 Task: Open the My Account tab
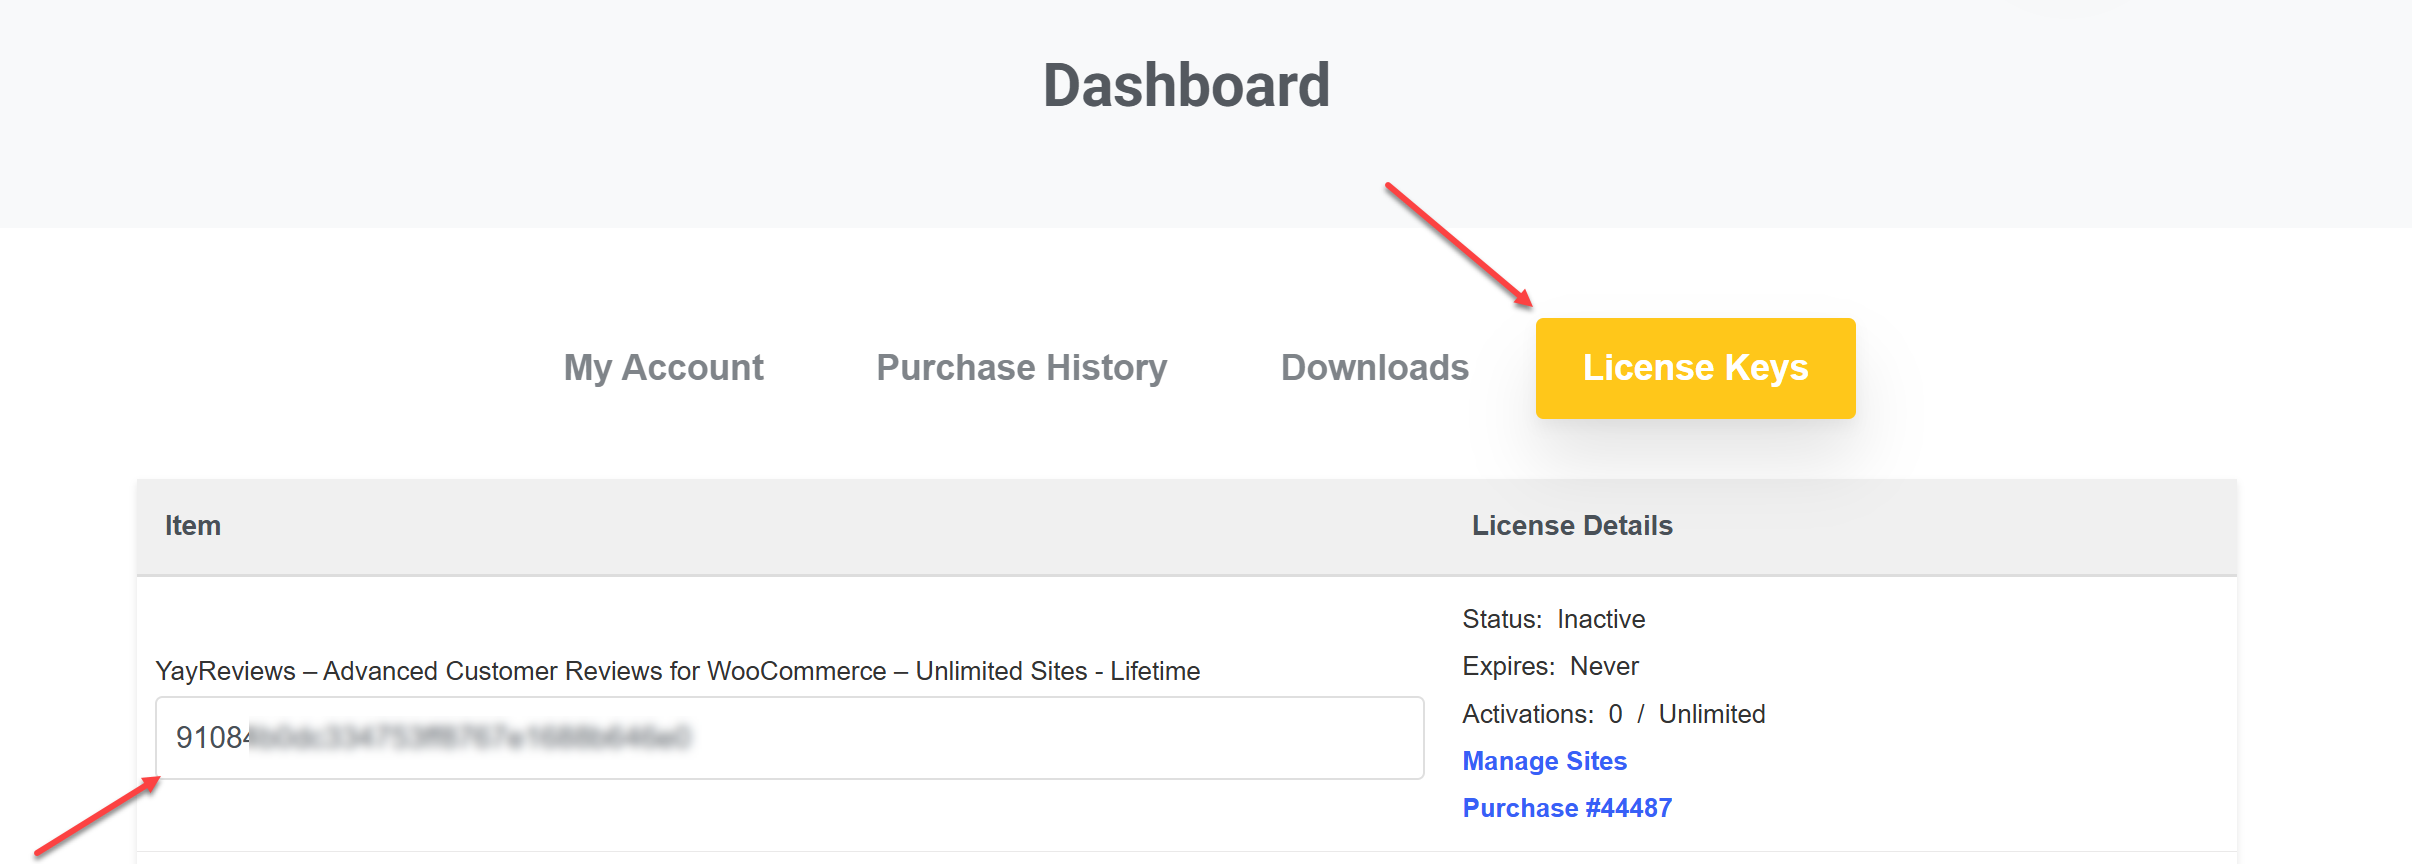(663, 368)
